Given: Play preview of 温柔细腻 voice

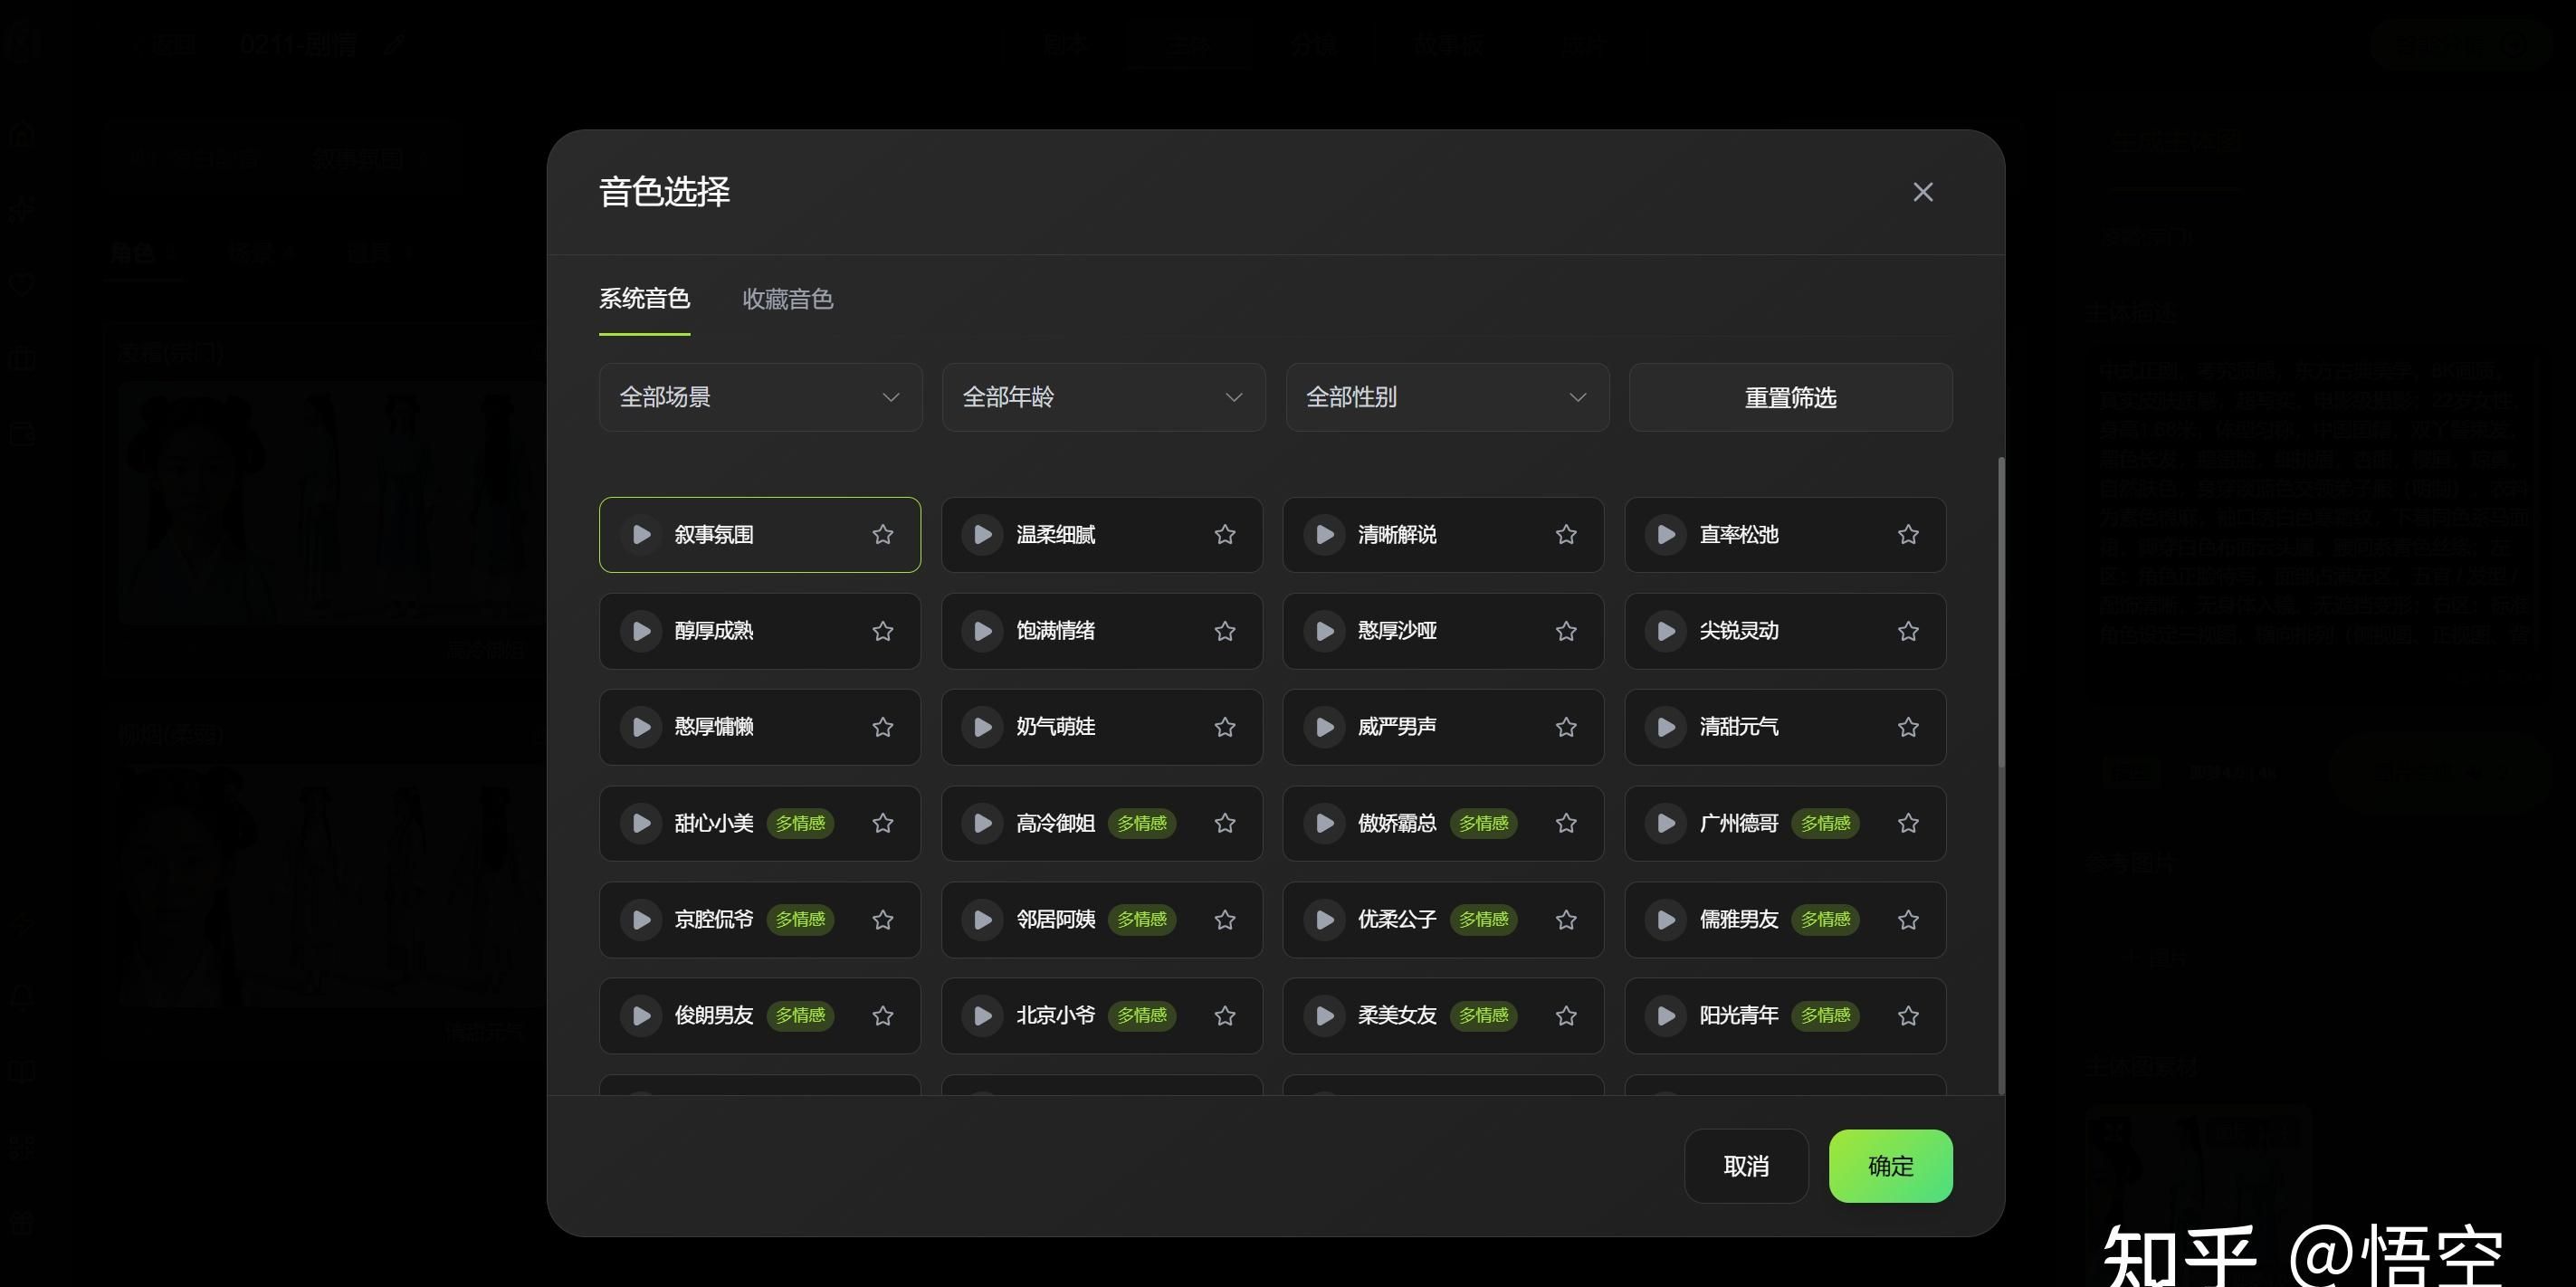Looking at the screenshot, I should point(982,535).
